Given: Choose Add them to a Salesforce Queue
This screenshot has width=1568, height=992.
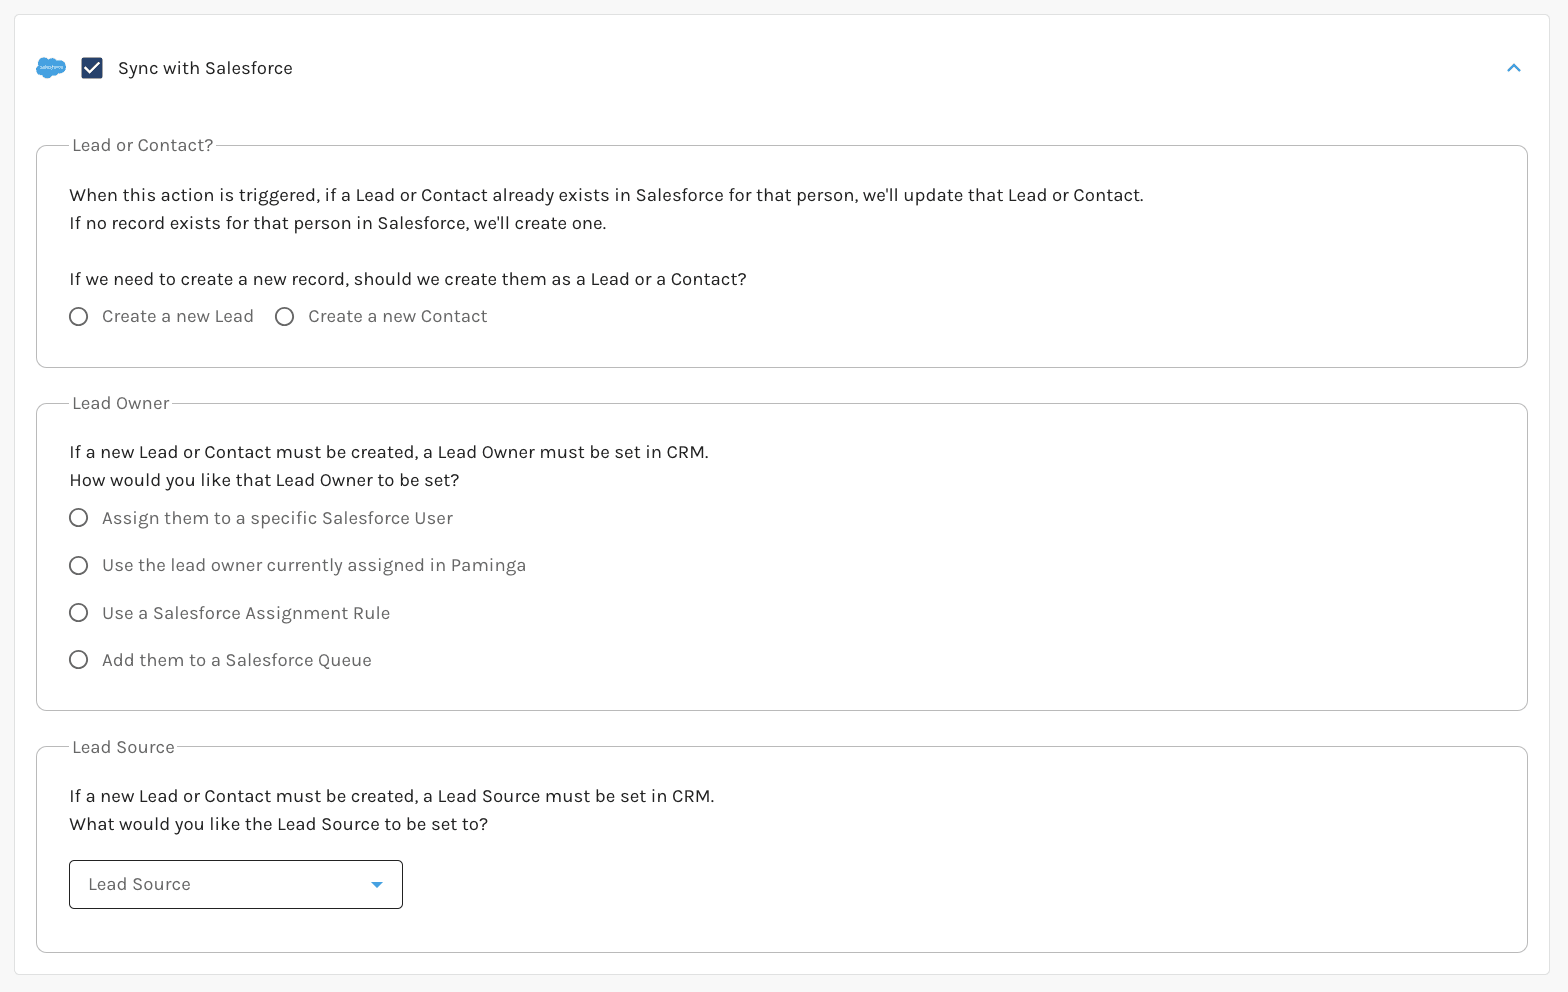Looking at the screenshot, I should (79, 660).
